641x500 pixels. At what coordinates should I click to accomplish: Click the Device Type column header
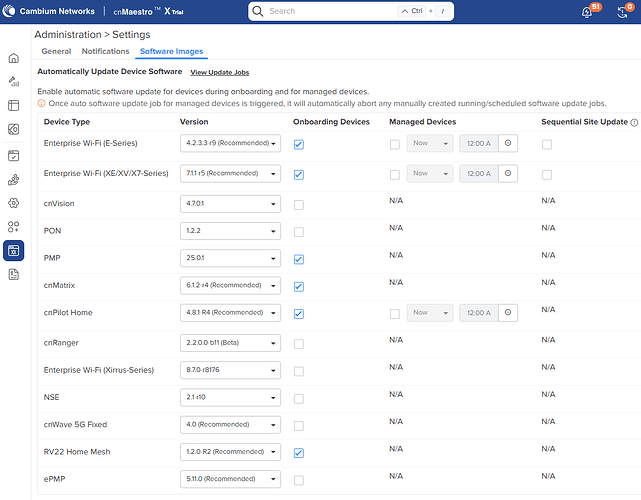click(x=67, y=122)
